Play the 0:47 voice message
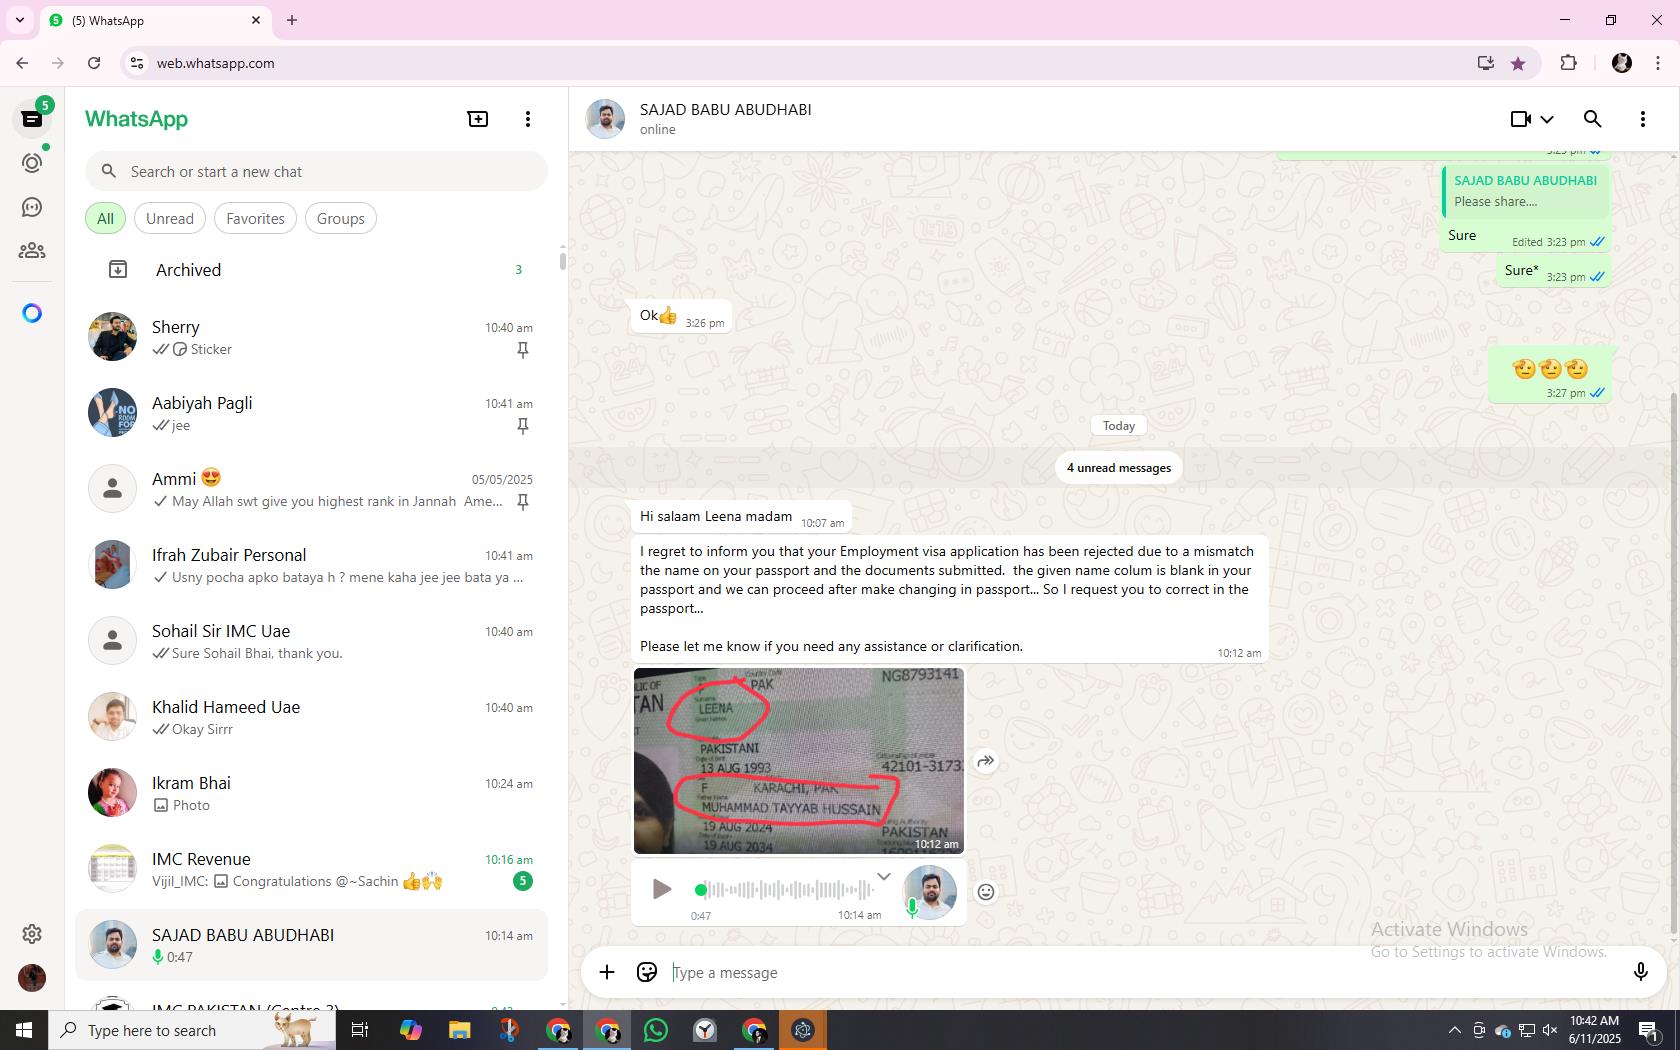This screenshot has width=1680, height=1050. point(661,889)
